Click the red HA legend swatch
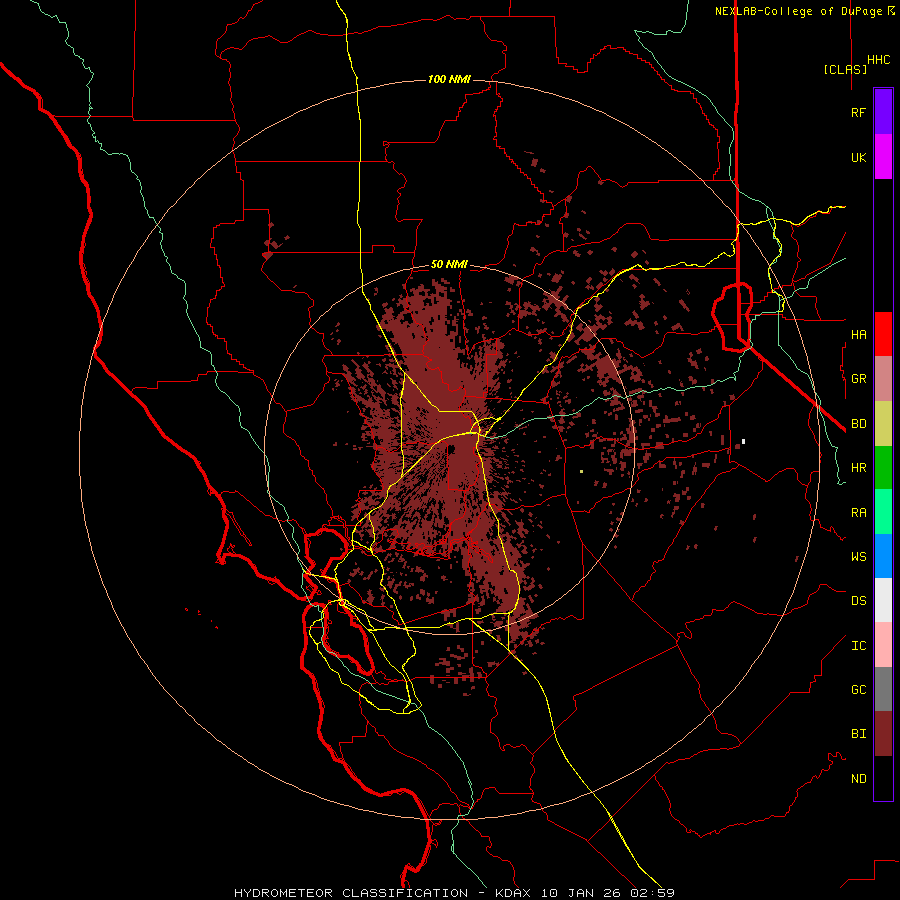 [883, 334]
